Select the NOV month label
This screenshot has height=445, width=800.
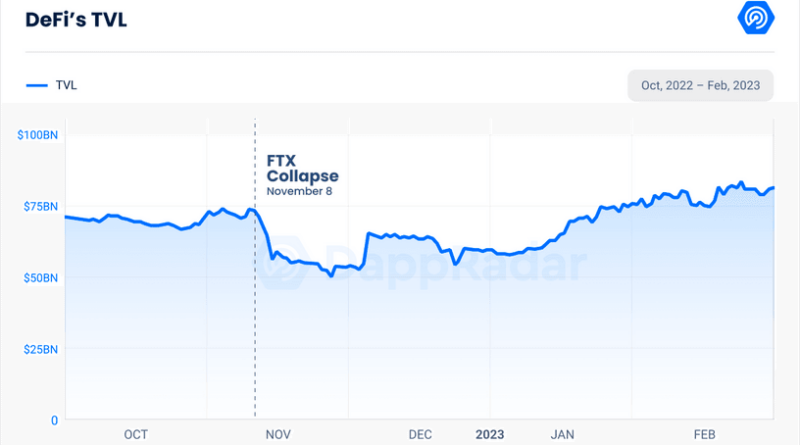tap(278, 434)
